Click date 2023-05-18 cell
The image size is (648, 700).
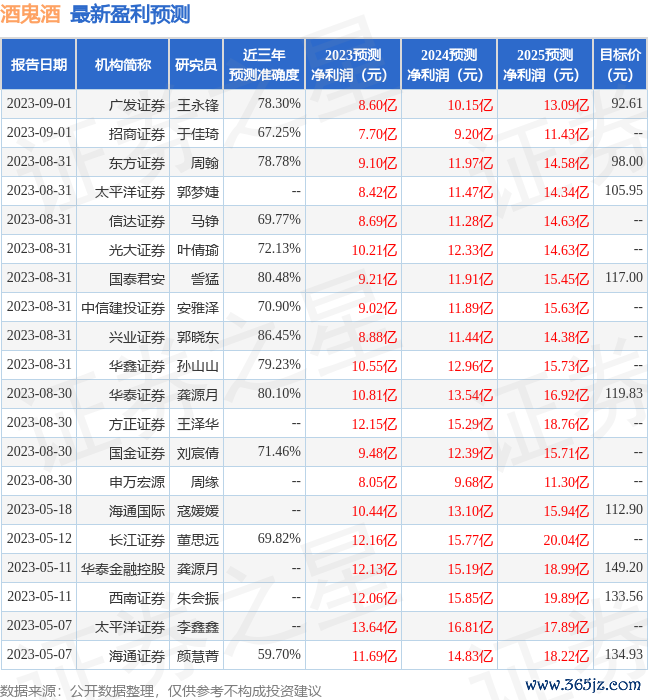(x=39, y=509)
